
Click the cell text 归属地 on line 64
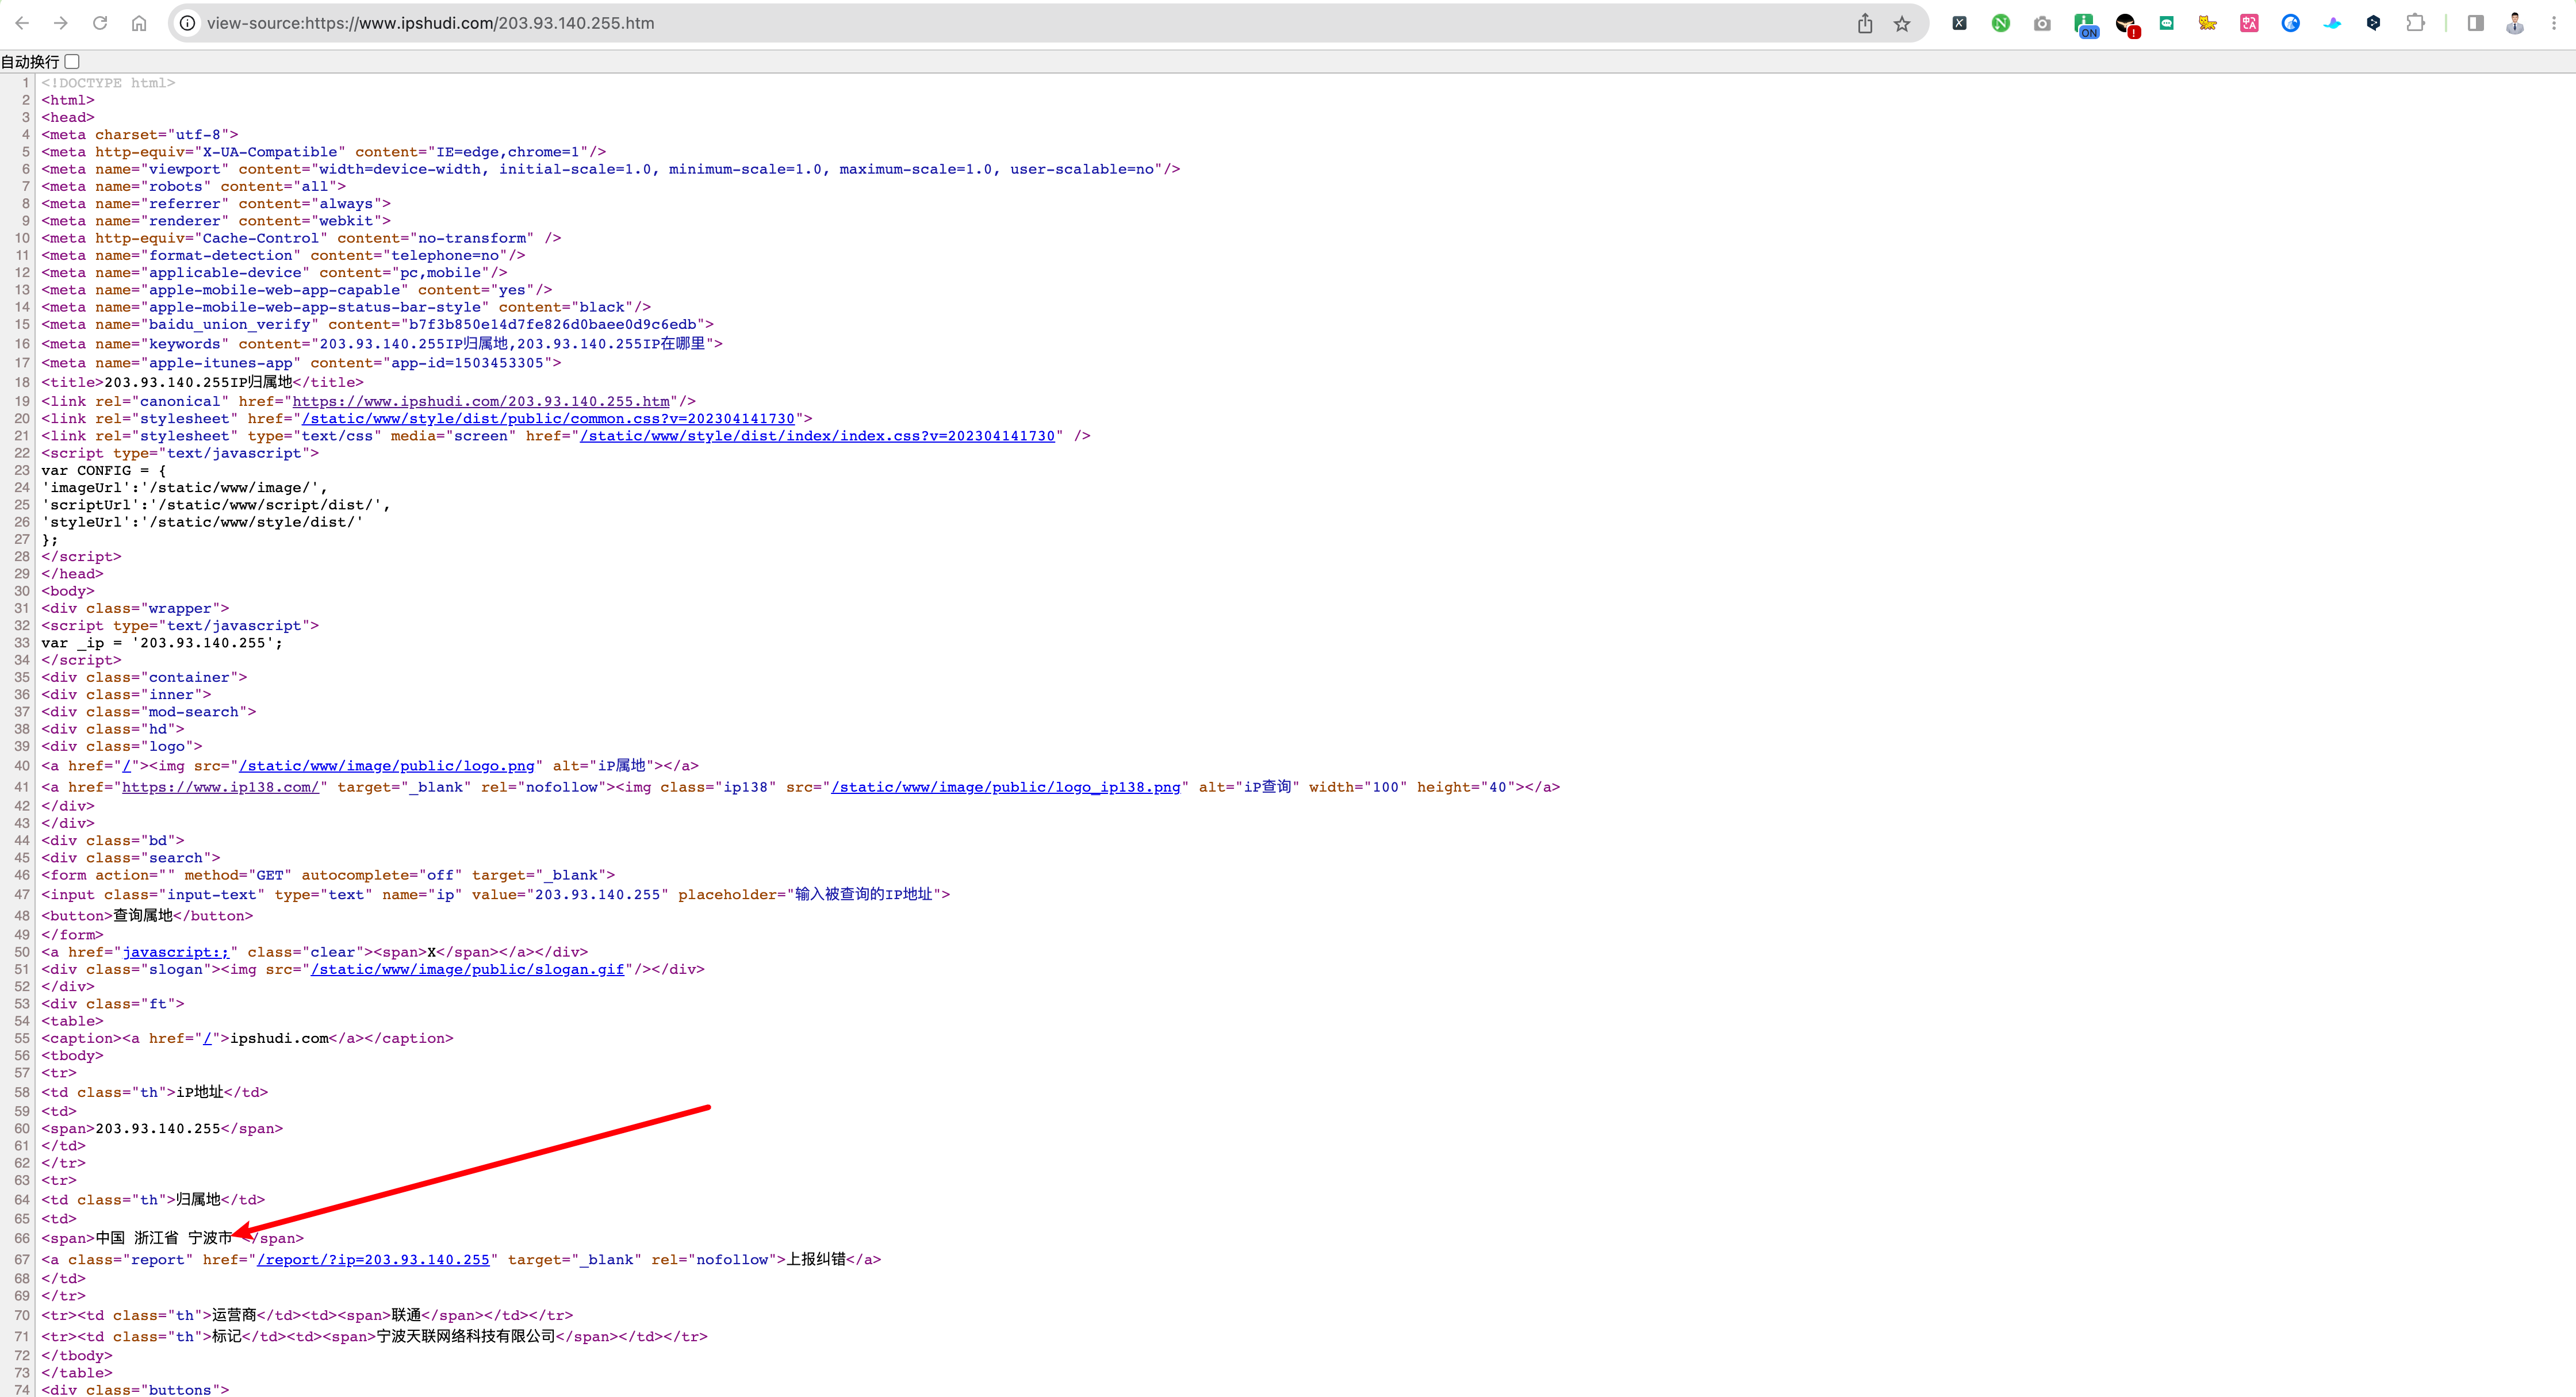click(x=198, y=1199)
